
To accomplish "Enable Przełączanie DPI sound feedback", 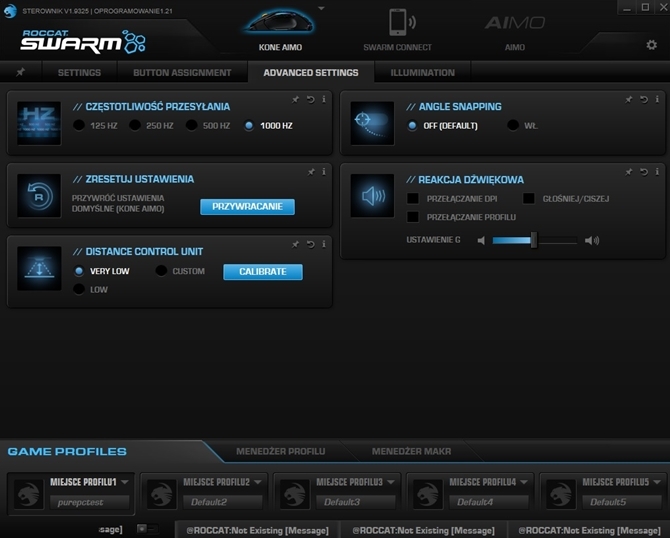I will 413,198.
